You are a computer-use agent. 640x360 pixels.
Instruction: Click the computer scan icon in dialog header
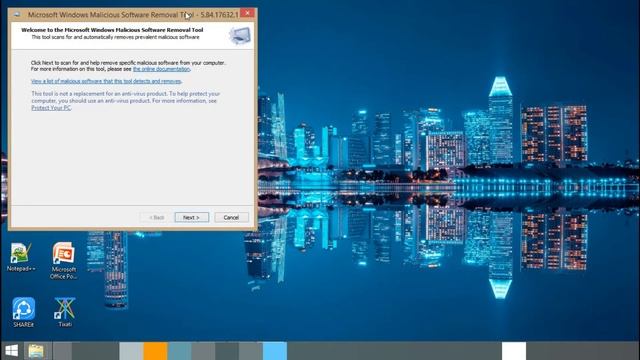(240, 36)
